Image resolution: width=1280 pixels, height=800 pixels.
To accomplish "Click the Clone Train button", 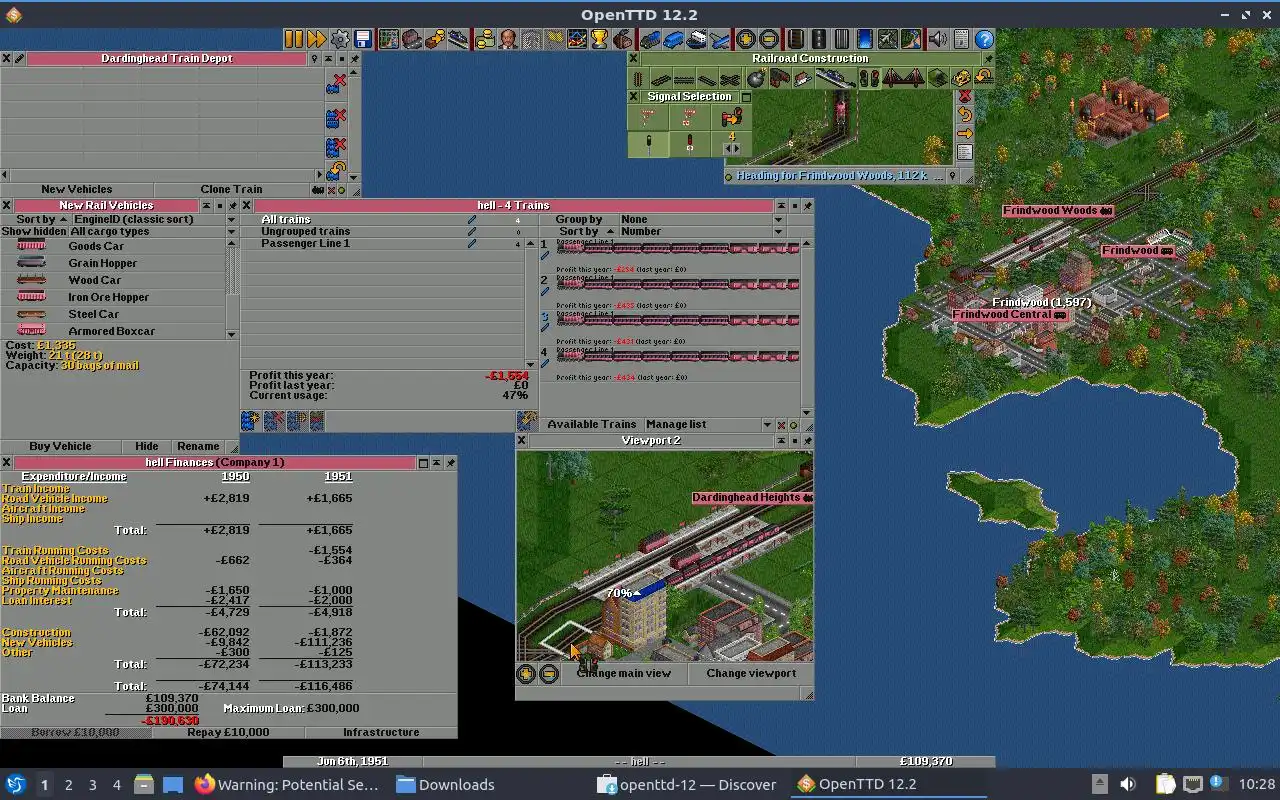I will (x=231, y=189).
